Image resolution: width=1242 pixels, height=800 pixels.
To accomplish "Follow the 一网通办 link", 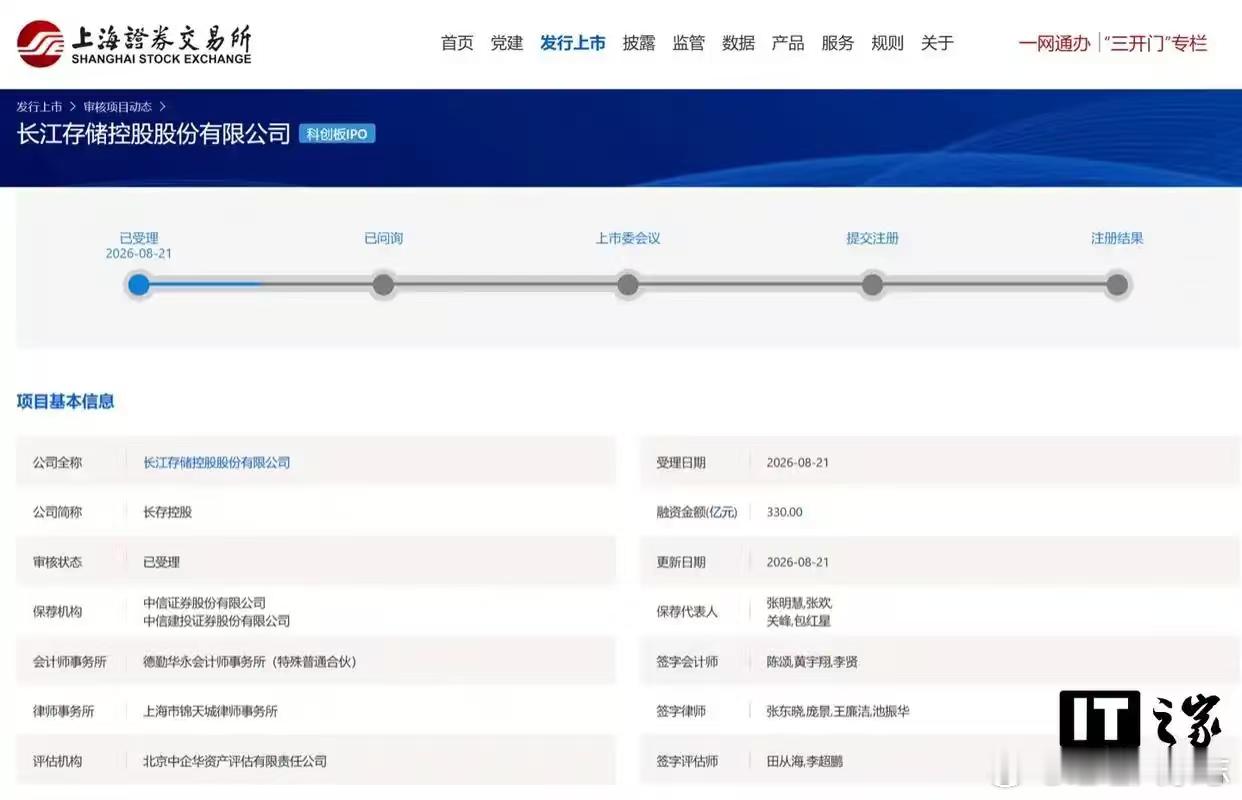I will (1054, 43).
